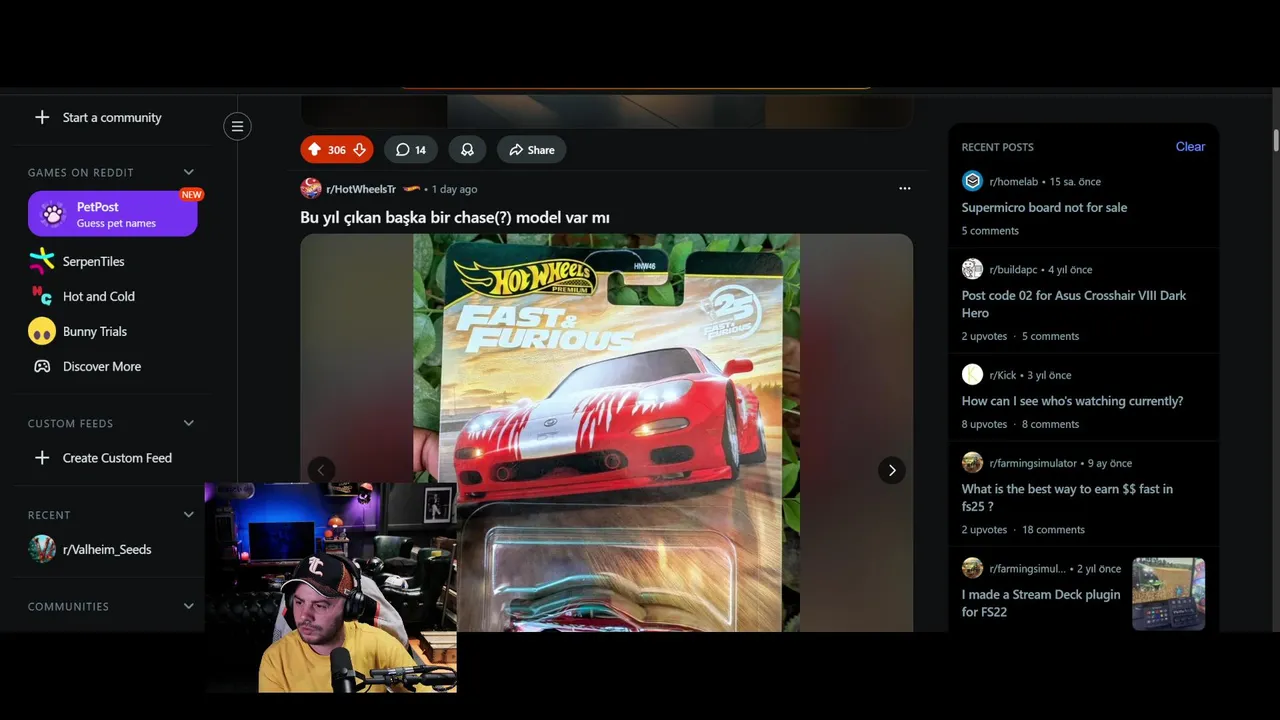Click the Create Custom Feed plus icon
This screenshot has height=720, width=1280.
[42, 458]
